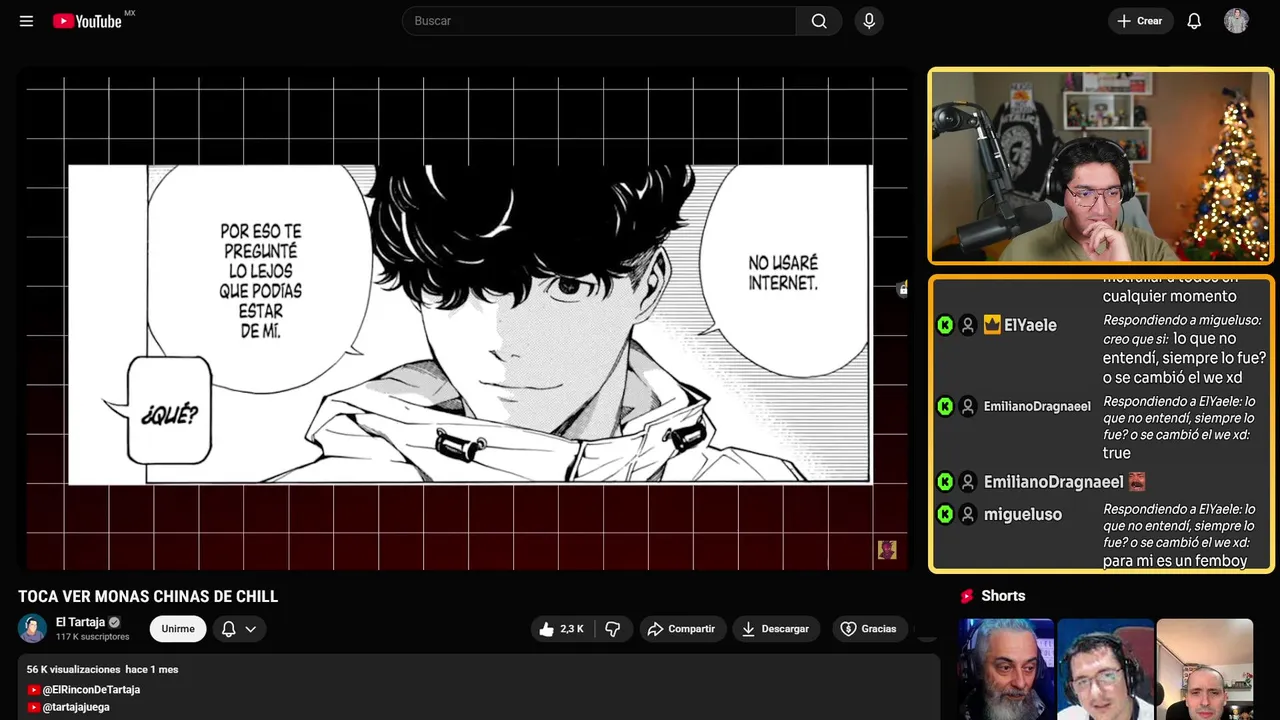Click the 56 K visualizaciones text
The image size is (1280, 720).
(x=73, y=669)
